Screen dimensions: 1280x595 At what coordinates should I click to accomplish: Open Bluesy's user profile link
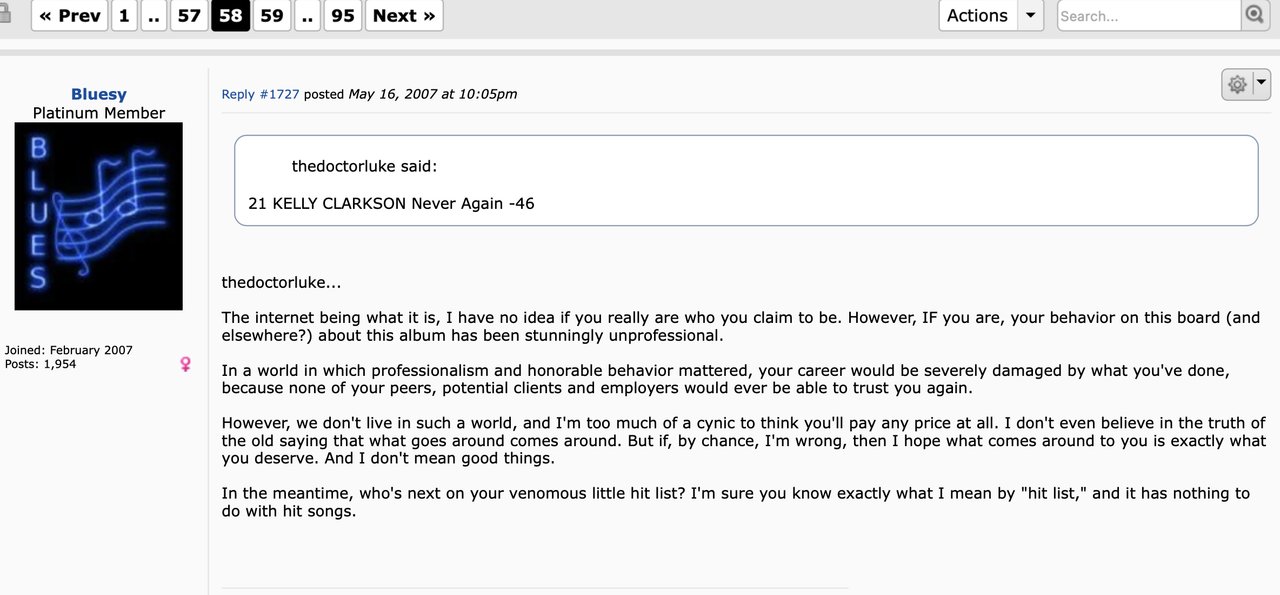pyautogui.click(x=99, y=94)
